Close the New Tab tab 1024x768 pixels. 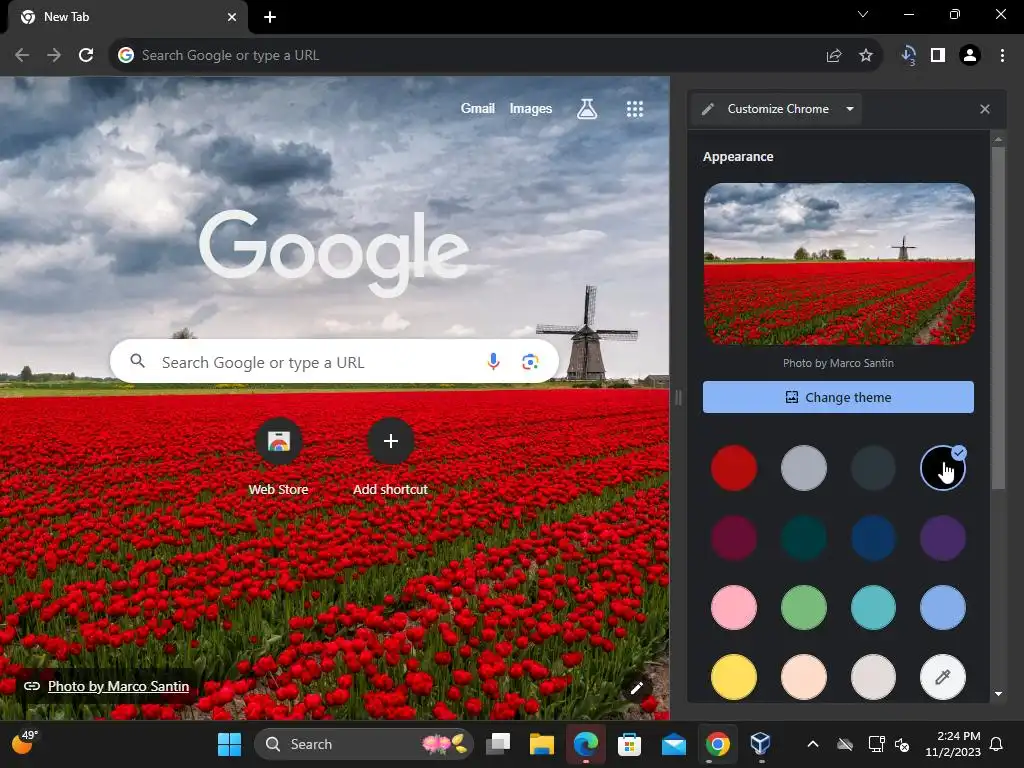coord(232,17)
